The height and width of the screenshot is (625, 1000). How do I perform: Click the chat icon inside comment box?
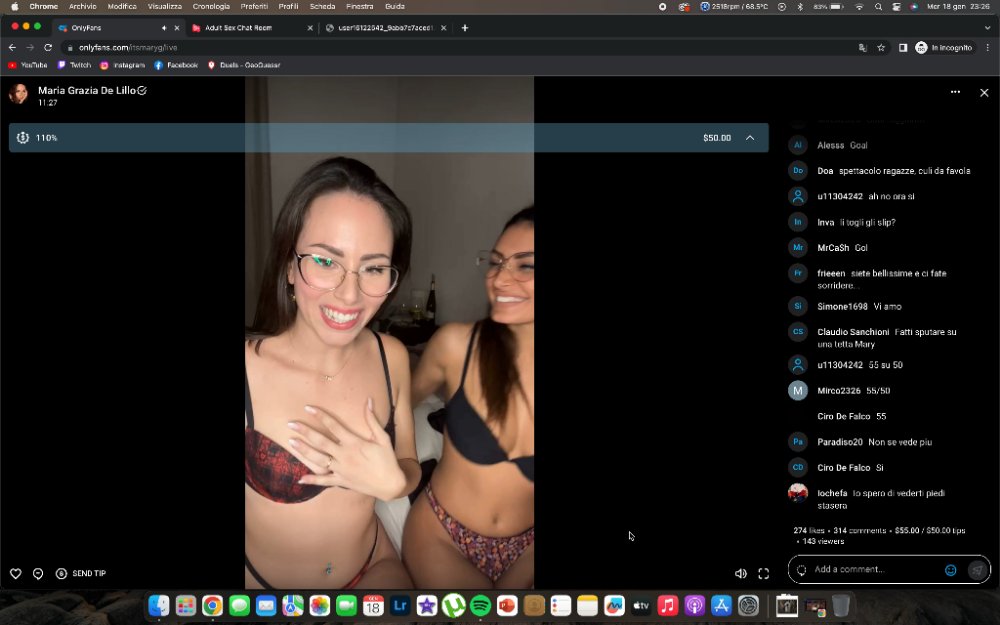coord(802,570)
